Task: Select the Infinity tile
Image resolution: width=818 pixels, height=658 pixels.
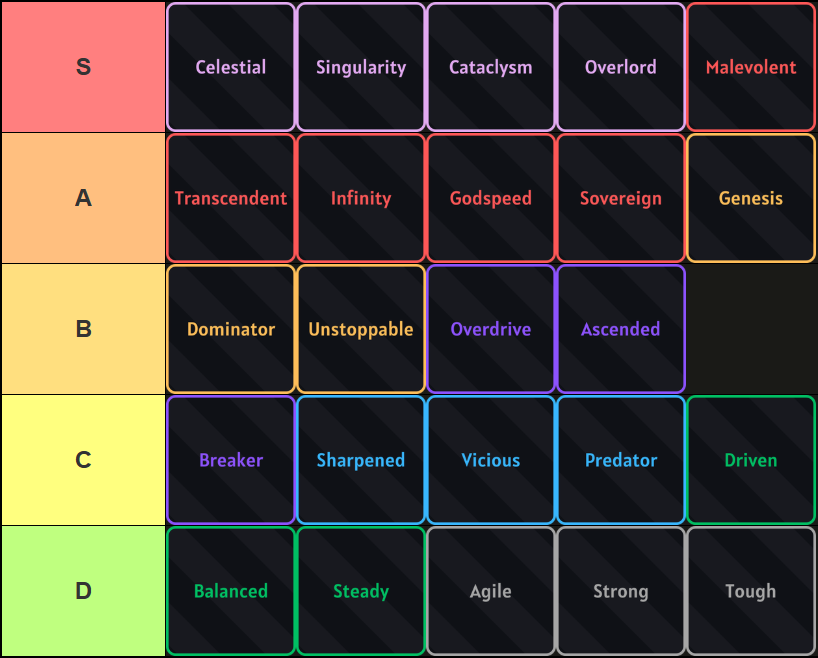Action: (x=360, y=198)
